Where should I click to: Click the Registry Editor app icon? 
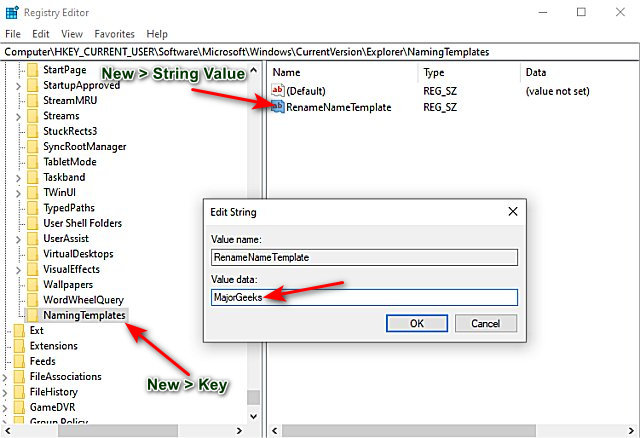pyautogui.click(x=12, y=13)
